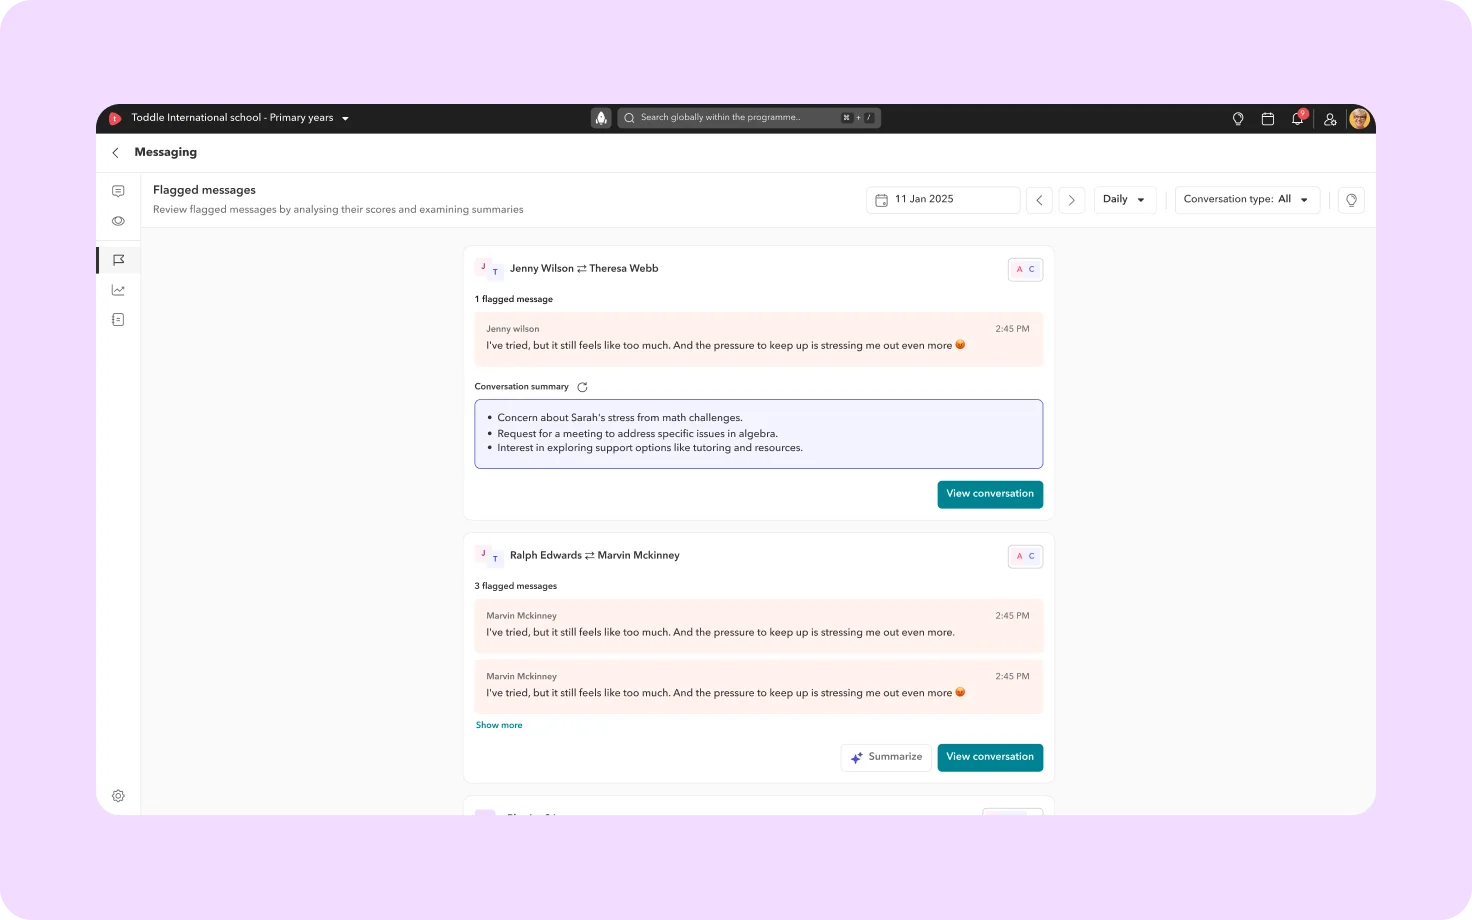Open the notes page sidebar icon

pyautogui.click(x=118, y=320)
